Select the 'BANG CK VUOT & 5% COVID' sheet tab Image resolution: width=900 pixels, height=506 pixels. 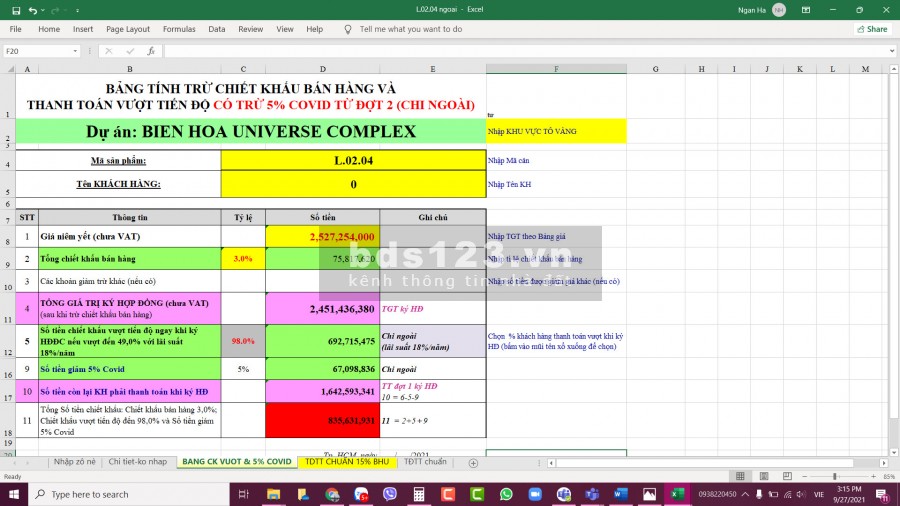click(x=236, y=462)
